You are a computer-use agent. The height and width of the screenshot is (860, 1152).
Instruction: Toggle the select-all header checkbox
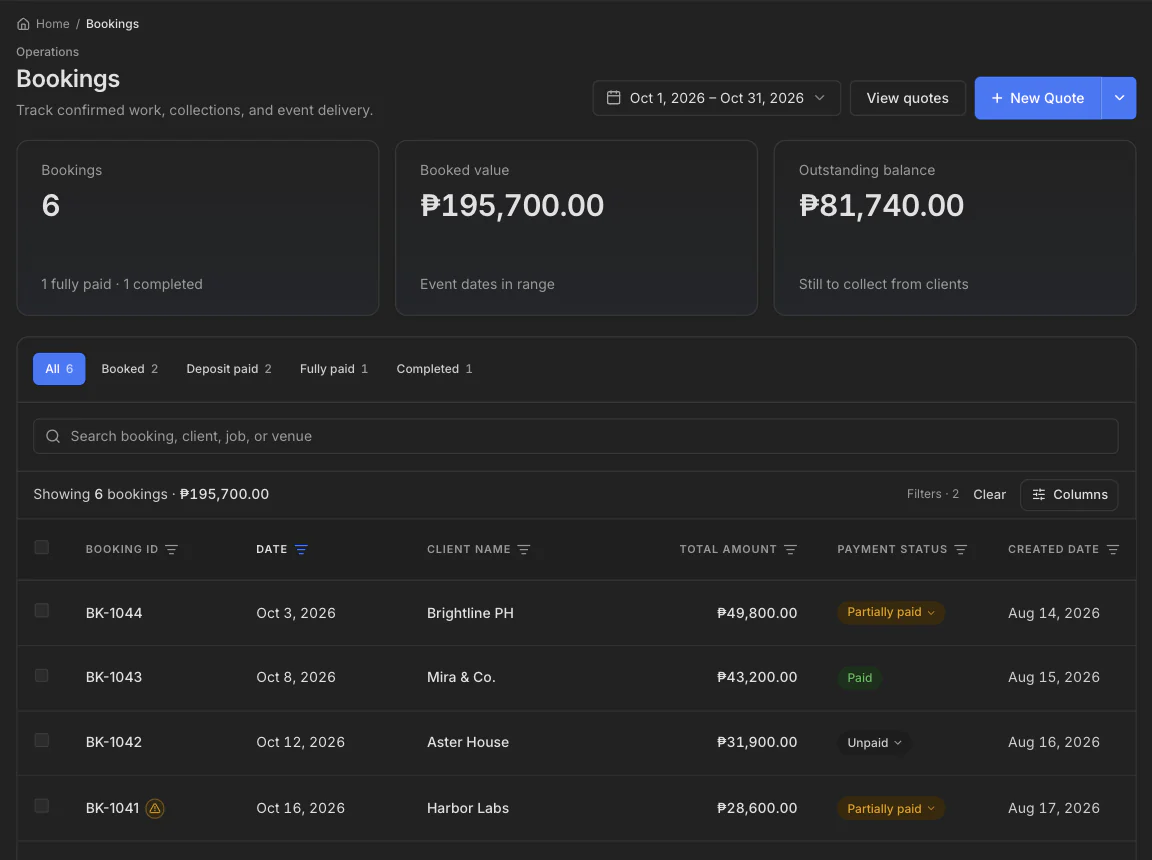pos(42,547)
